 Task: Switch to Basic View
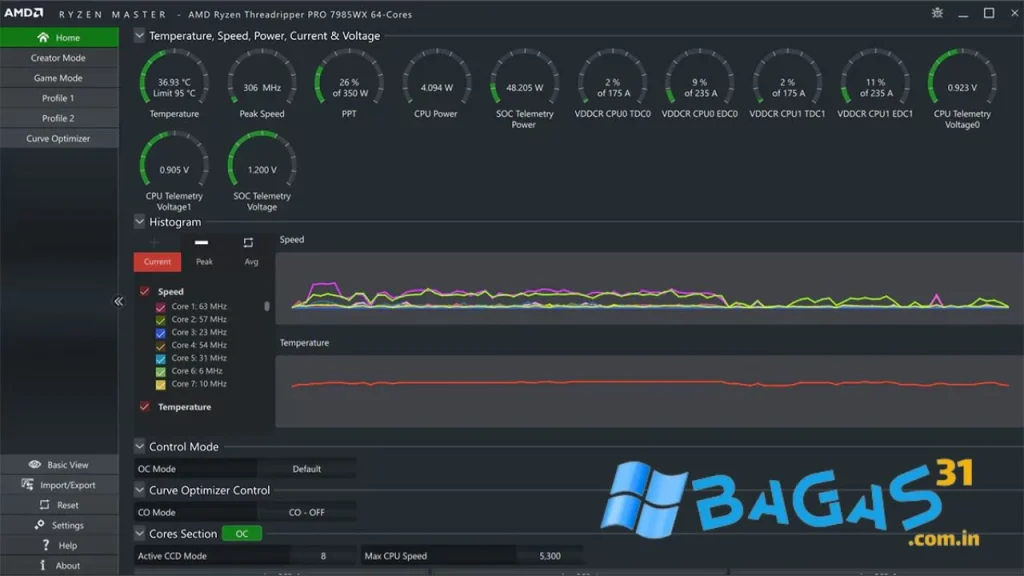(59, 464)
